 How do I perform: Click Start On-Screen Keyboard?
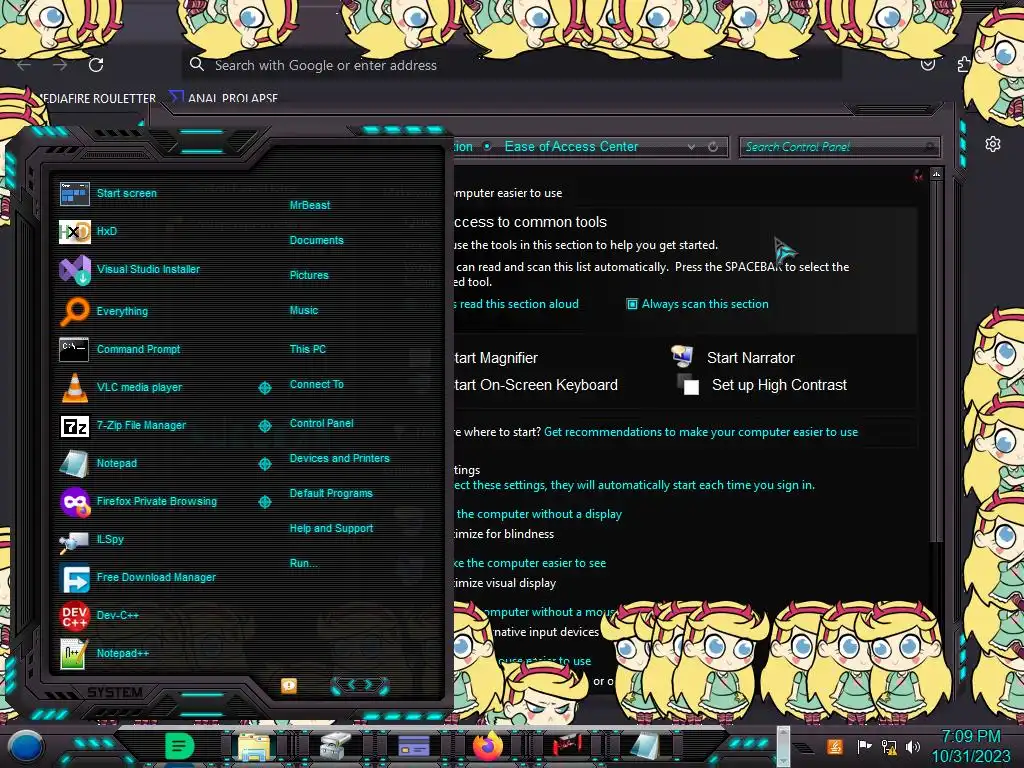coord(536,385)
